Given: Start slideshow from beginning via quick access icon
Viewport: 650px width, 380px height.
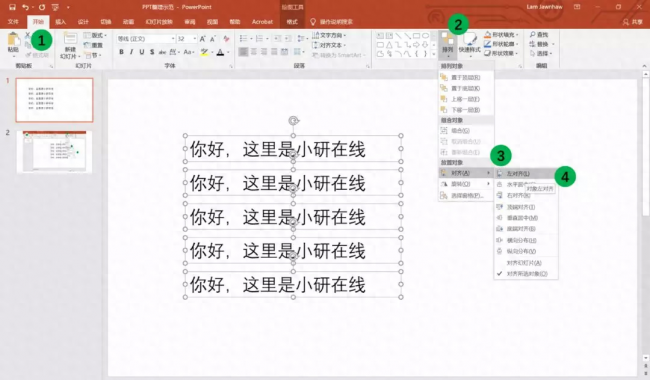Looking at the screenshot, I should (55, 7).
